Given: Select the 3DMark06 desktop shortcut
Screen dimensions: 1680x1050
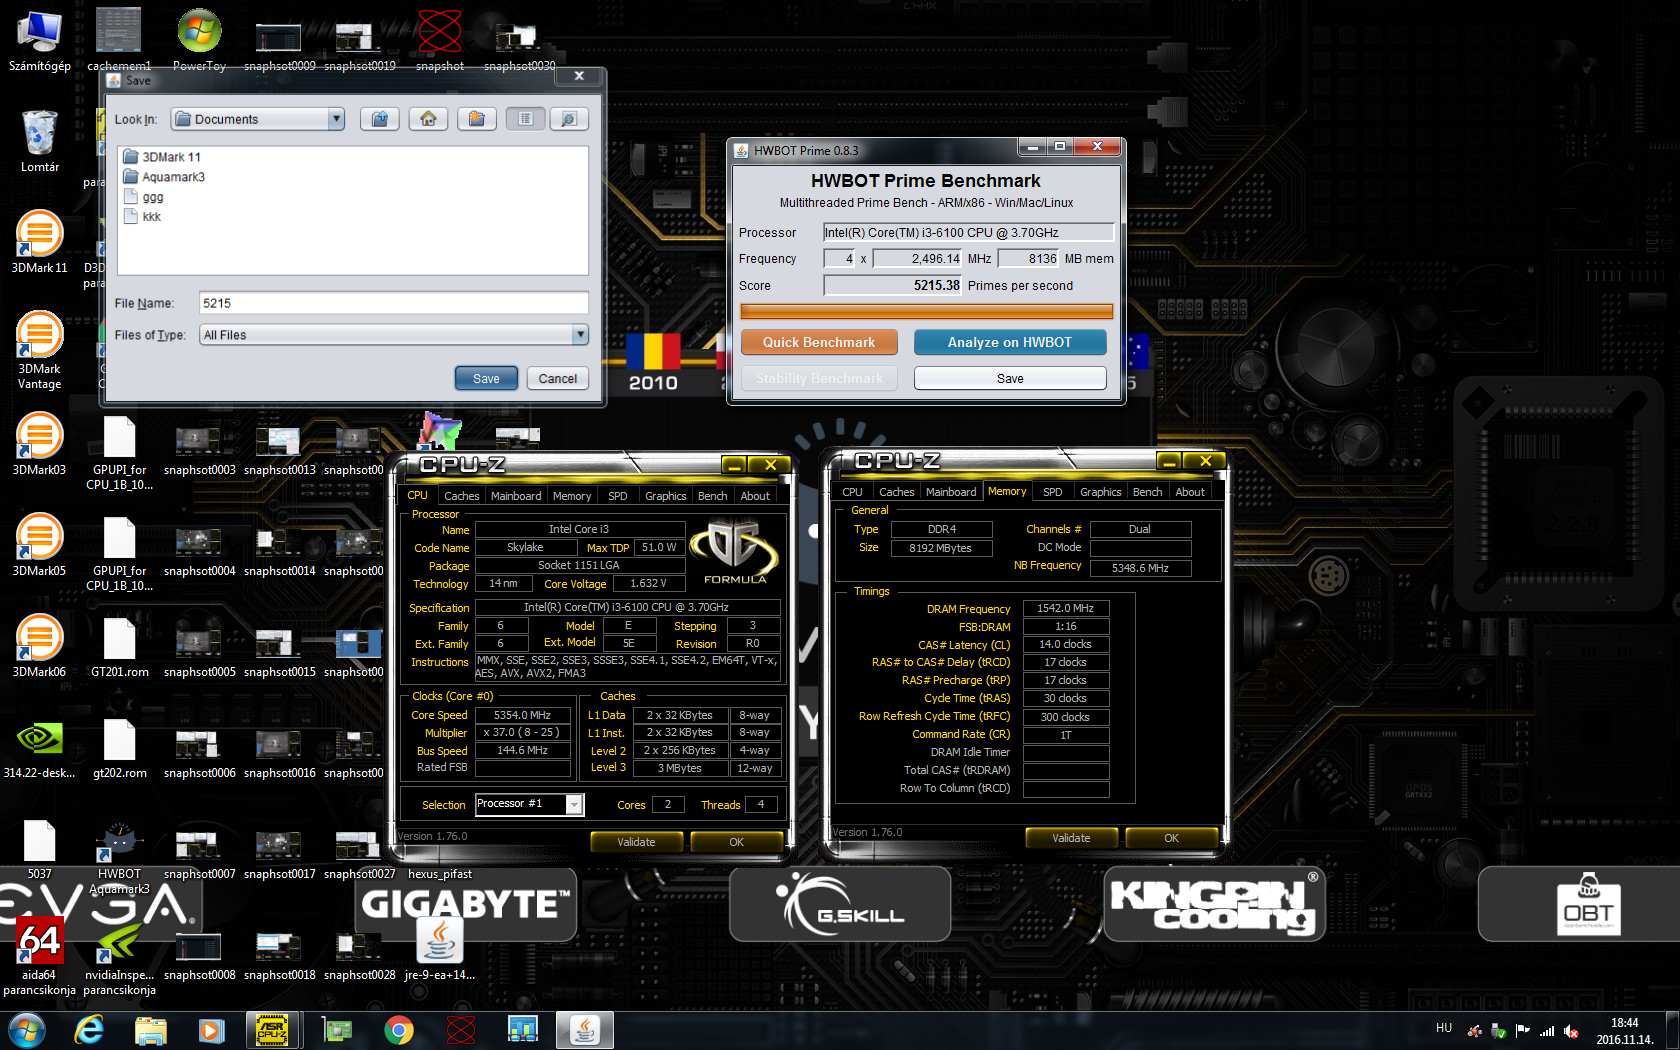Looking at the screenshot, I should 40,646.
